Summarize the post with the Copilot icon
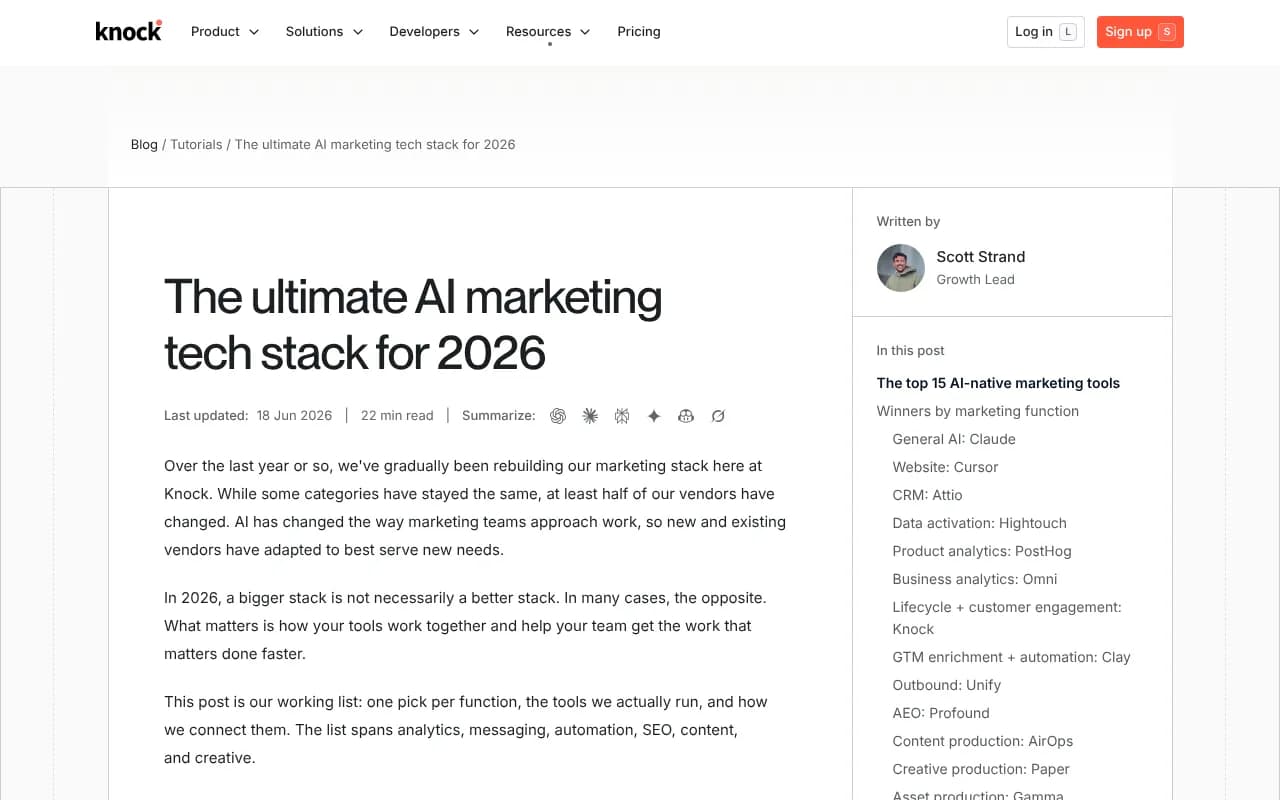1280x800 pixels. click(686, 416)
